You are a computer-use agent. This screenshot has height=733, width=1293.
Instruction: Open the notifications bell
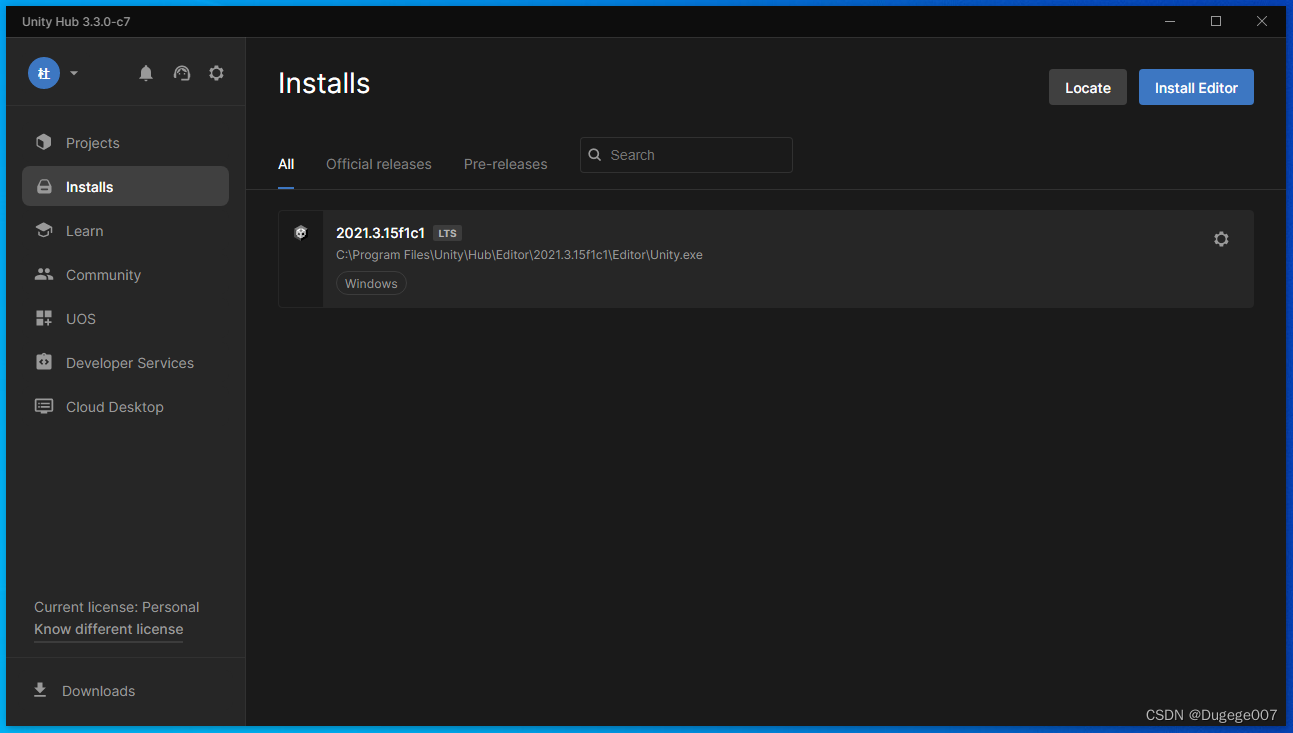(146, 73)
